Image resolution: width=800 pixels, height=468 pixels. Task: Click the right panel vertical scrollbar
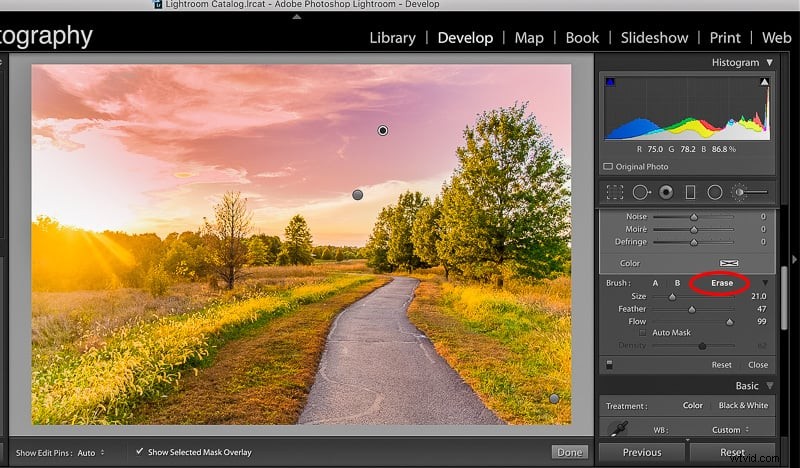click(784, 297)
